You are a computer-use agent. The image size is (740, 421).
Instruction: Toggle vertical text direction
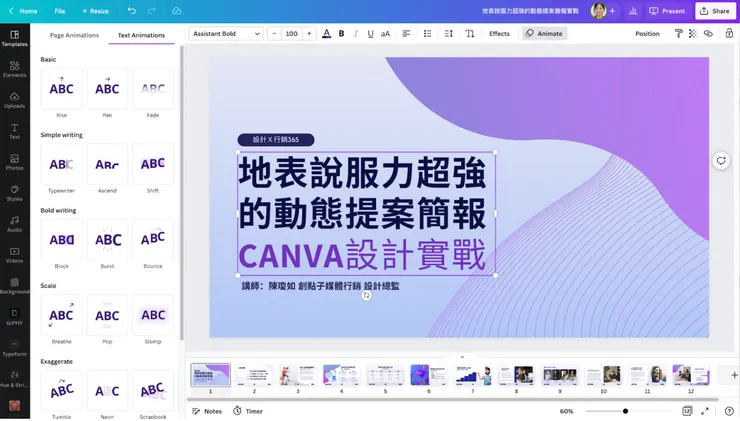coord(470,34)
